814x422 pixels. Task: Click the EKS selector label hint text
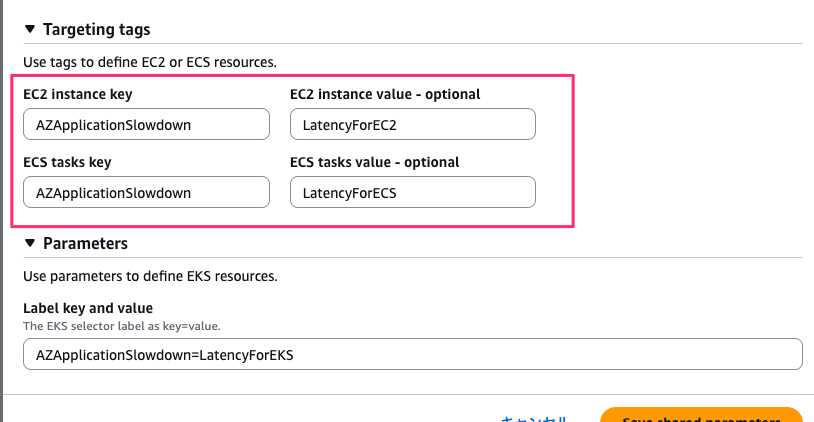click(x=121, y=326)
